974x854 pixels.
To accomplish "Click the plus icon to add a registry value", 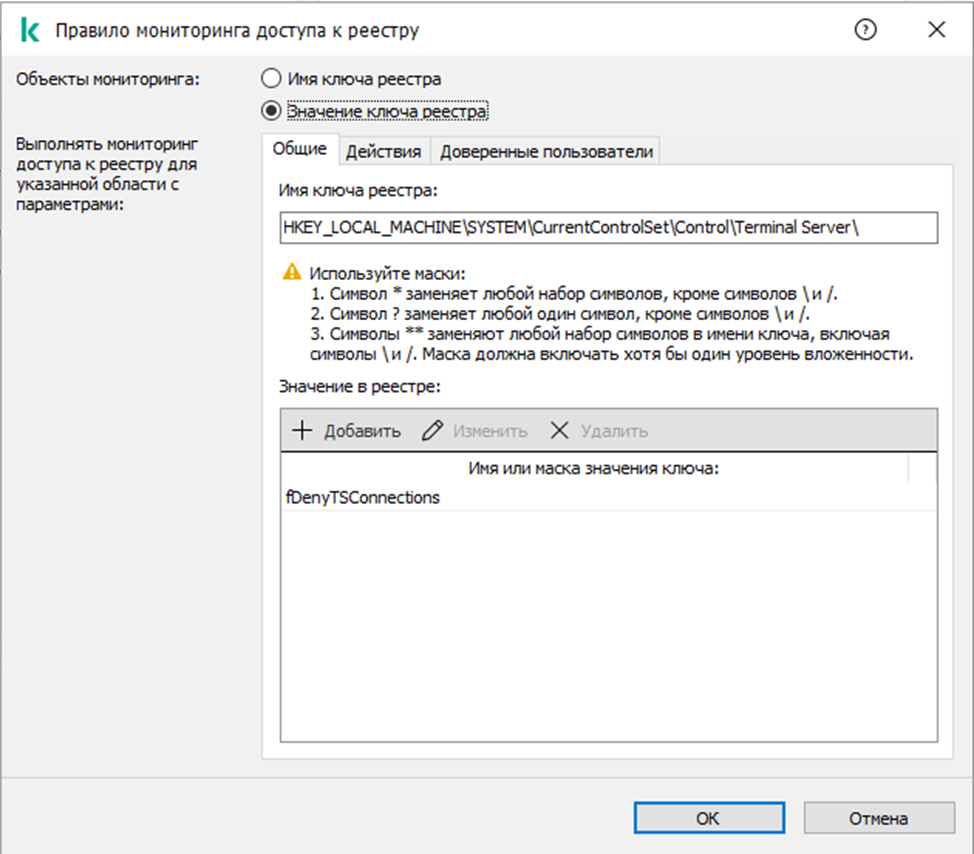I will pos(302,431).
